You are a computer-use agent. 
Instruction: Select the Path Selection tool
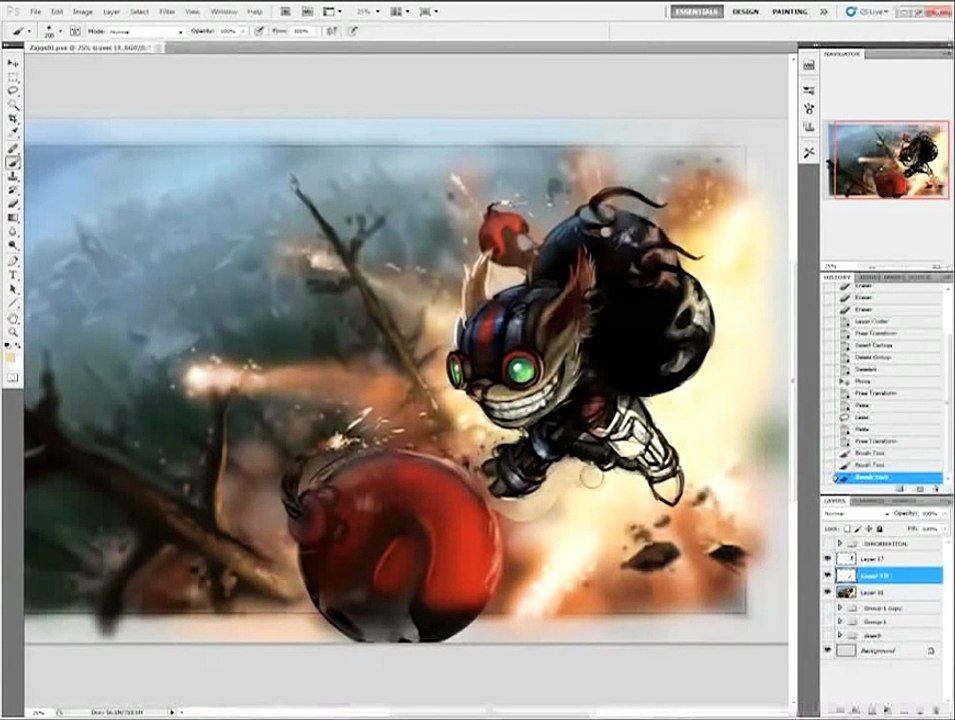tap(13, 289)
